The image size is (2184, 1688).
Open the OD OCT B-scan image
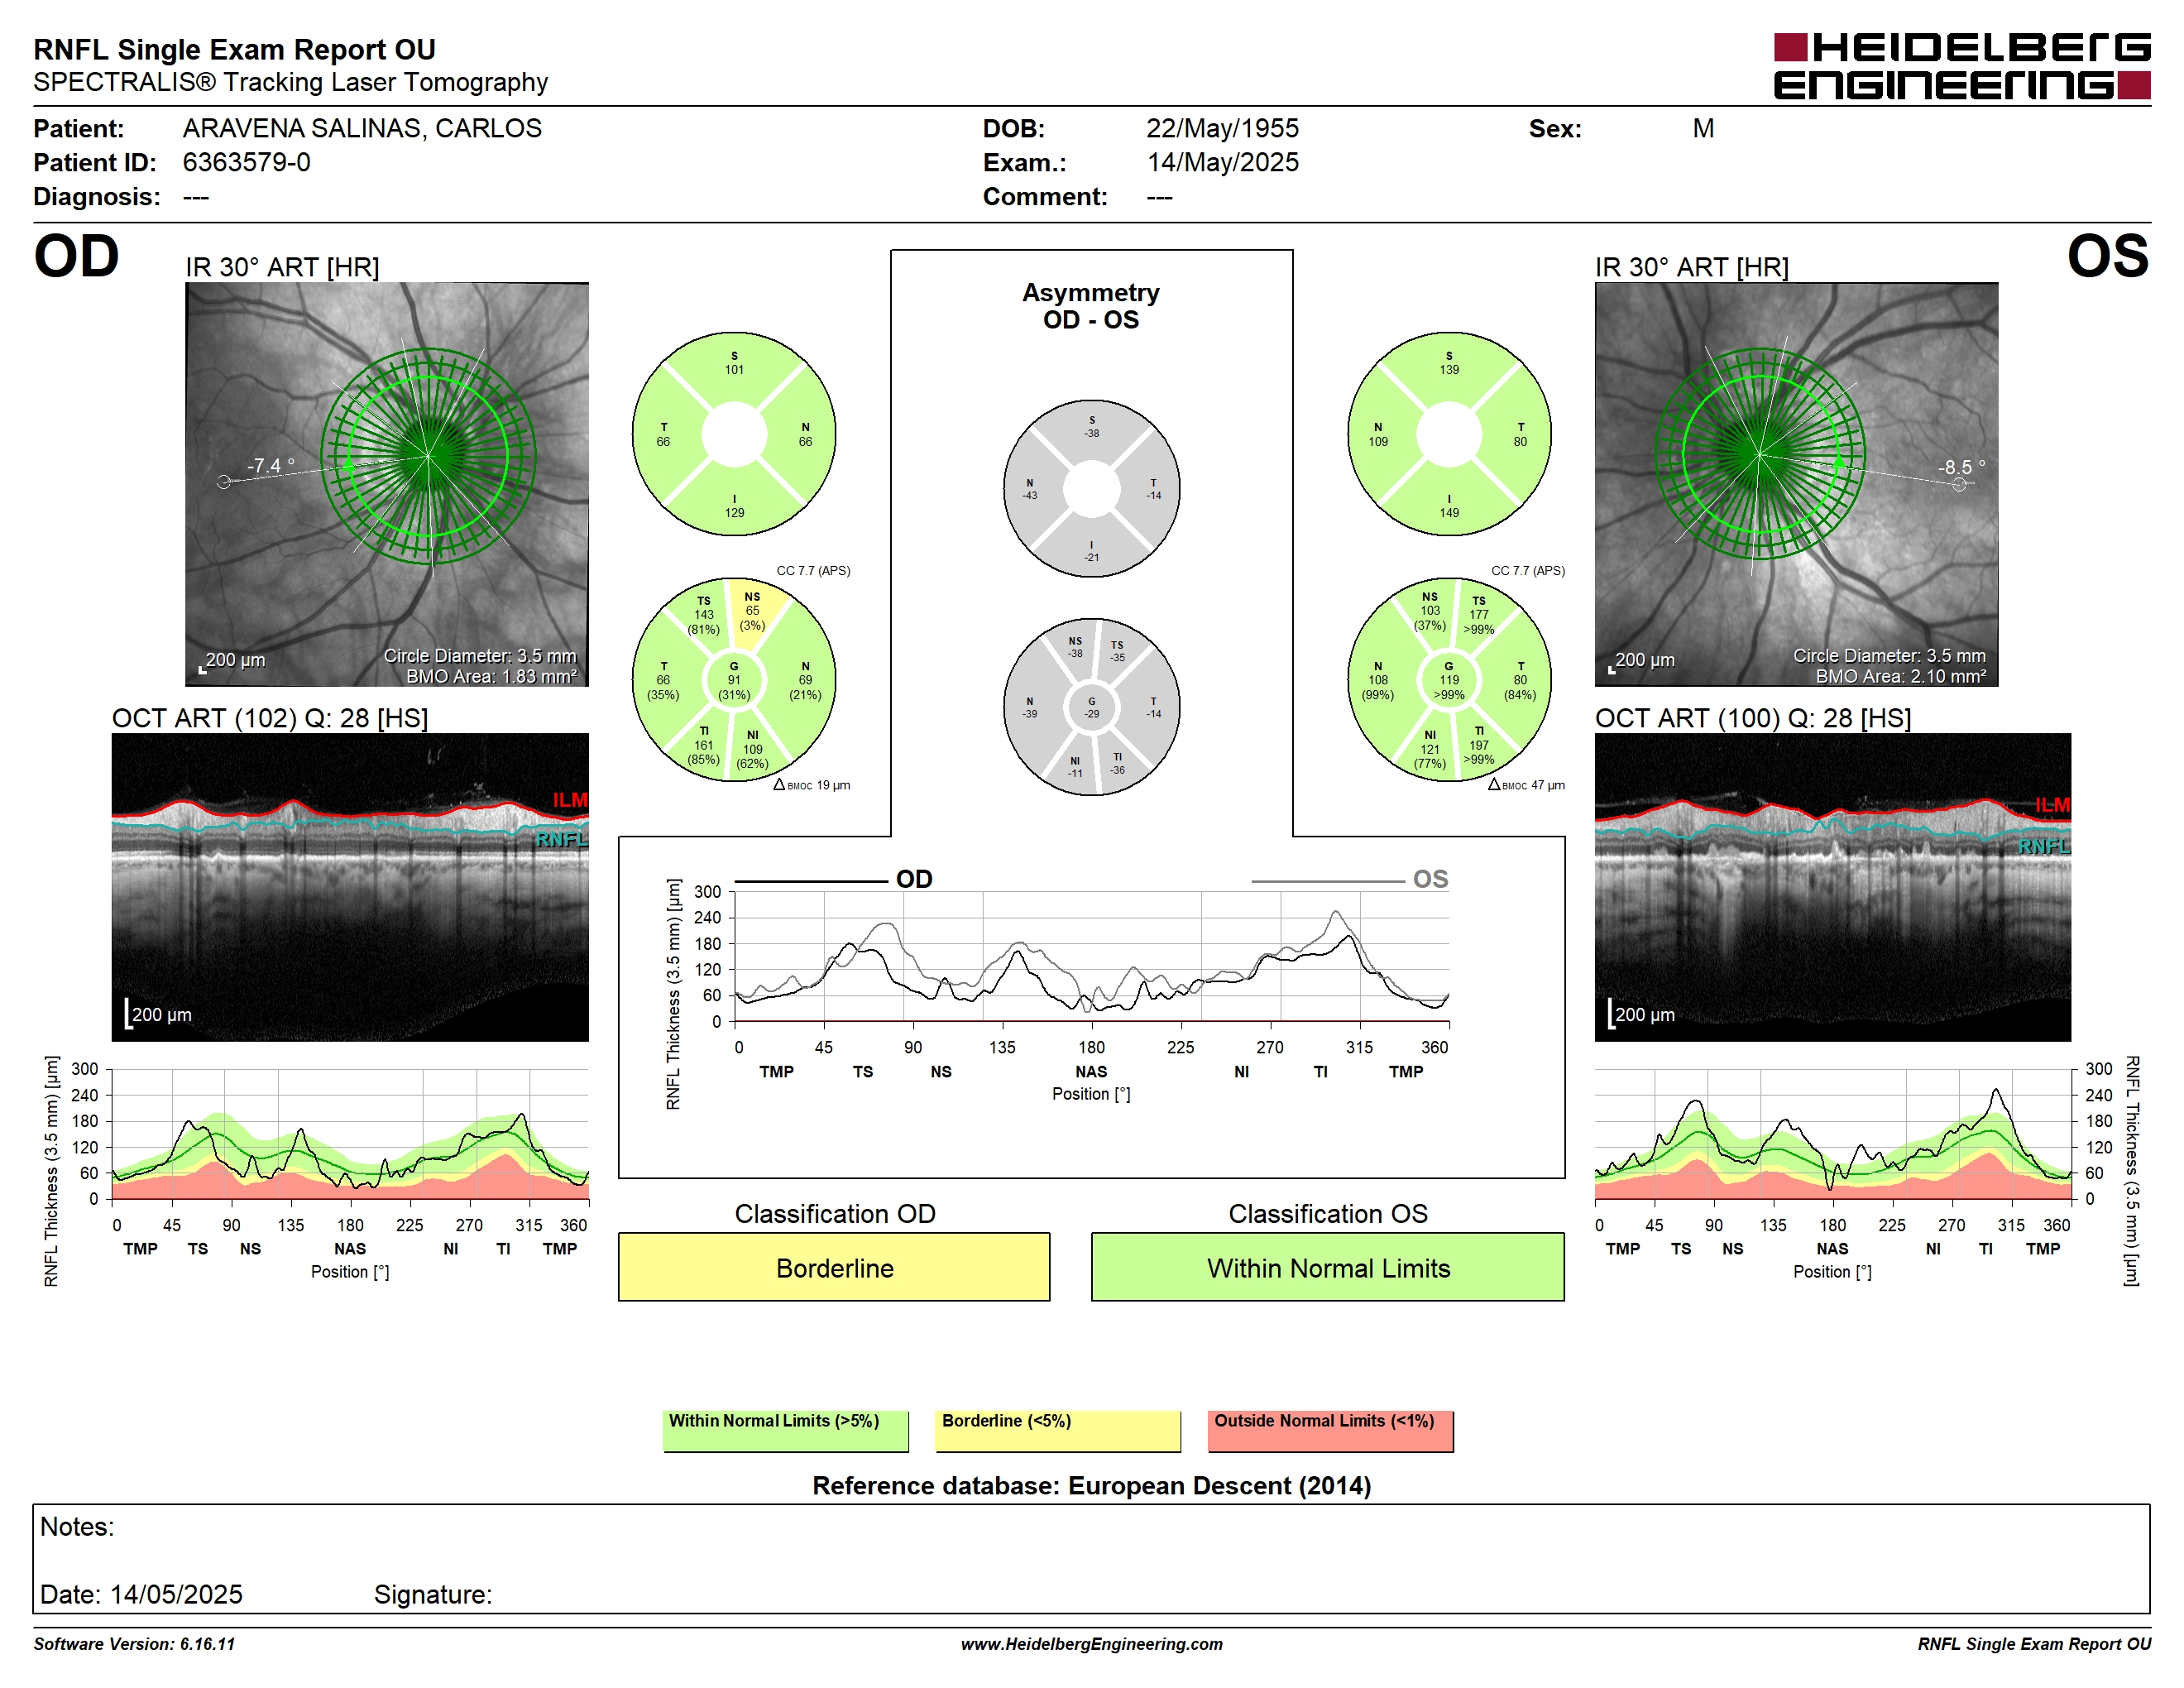(x=350, y=887)
